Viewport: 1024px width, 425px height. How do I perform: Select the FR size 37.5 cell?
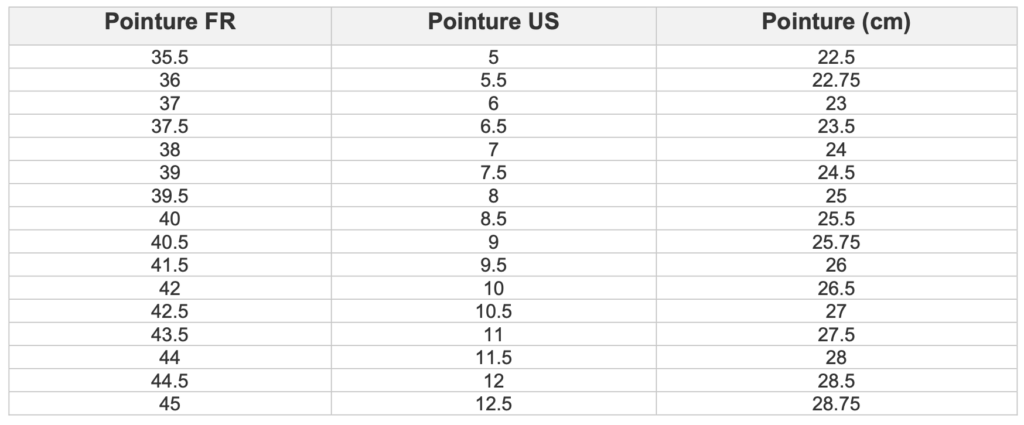[x=170, y=126]
